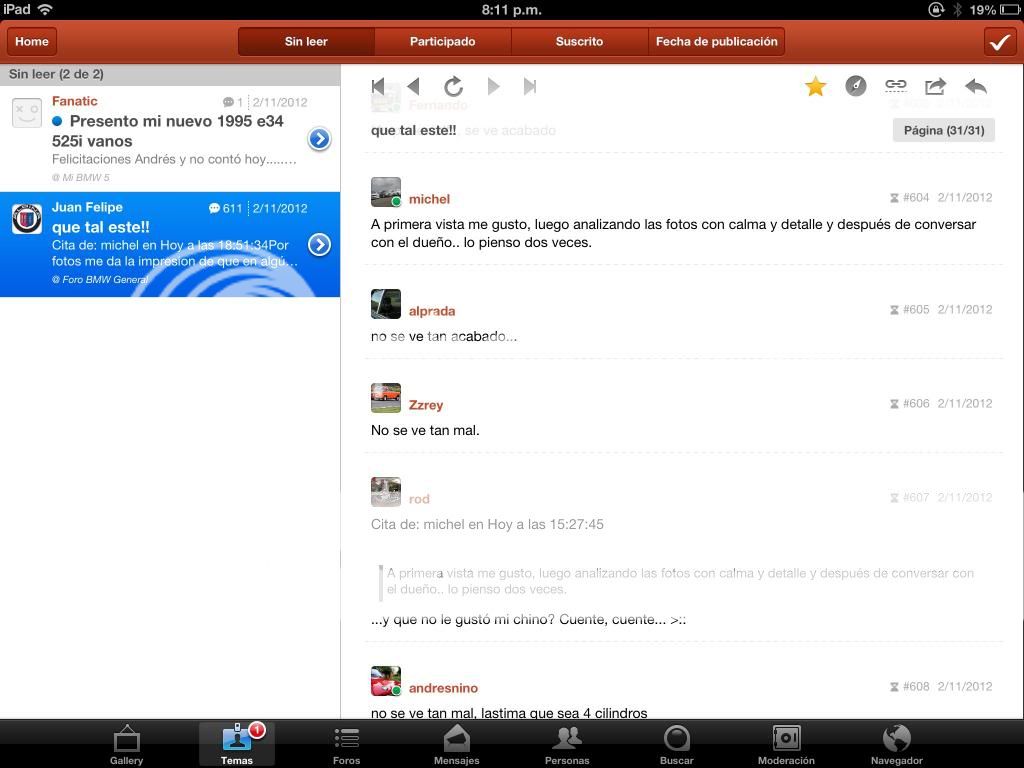Viewport: 1024px width, 768px height.
Task: Expand 'Presento mi nuevo 1995 e34' chevron
Action: coord(319,139)
